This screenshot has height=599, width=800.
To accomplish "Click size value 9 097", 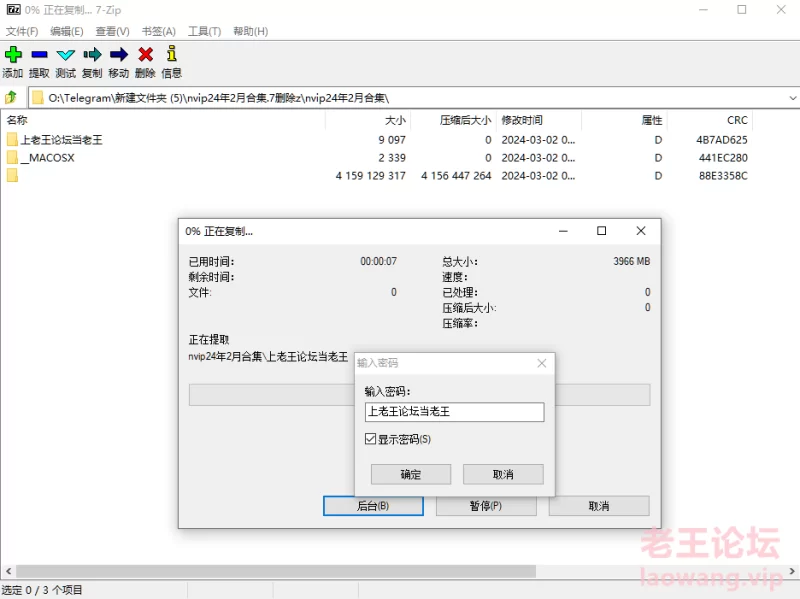I will (392, 140).
